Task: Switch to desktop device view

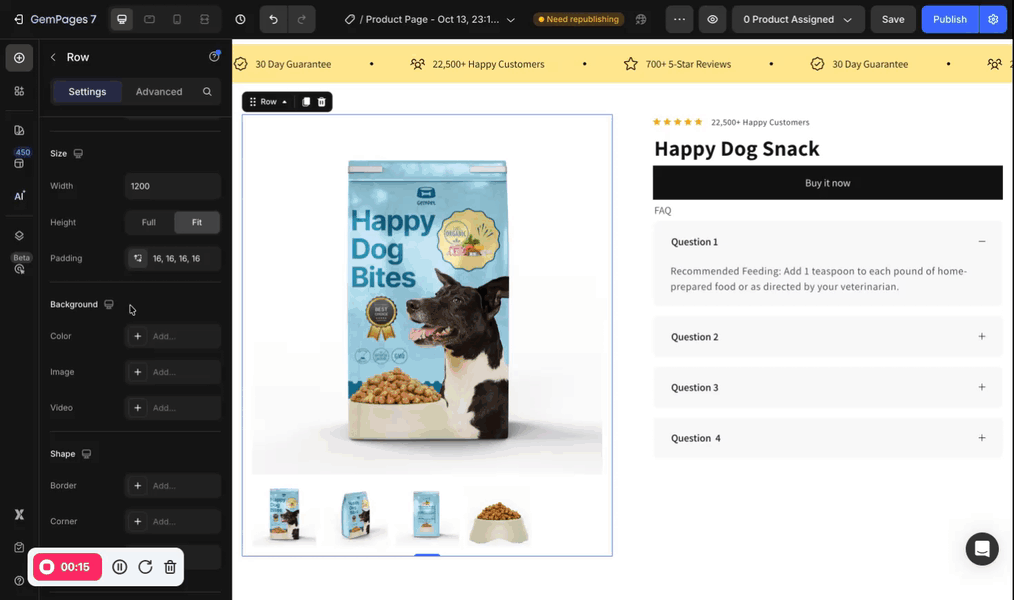Action: pyautogui.click(x=122, y=19)
